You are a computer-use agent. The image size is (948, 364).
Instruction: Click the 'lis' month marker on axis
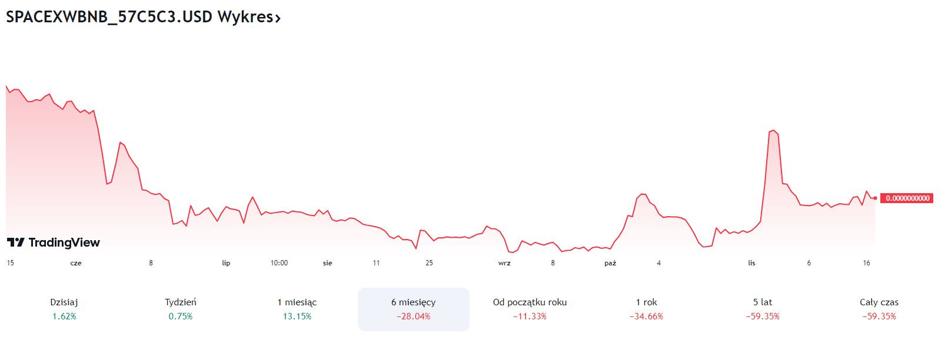[752, 263]
